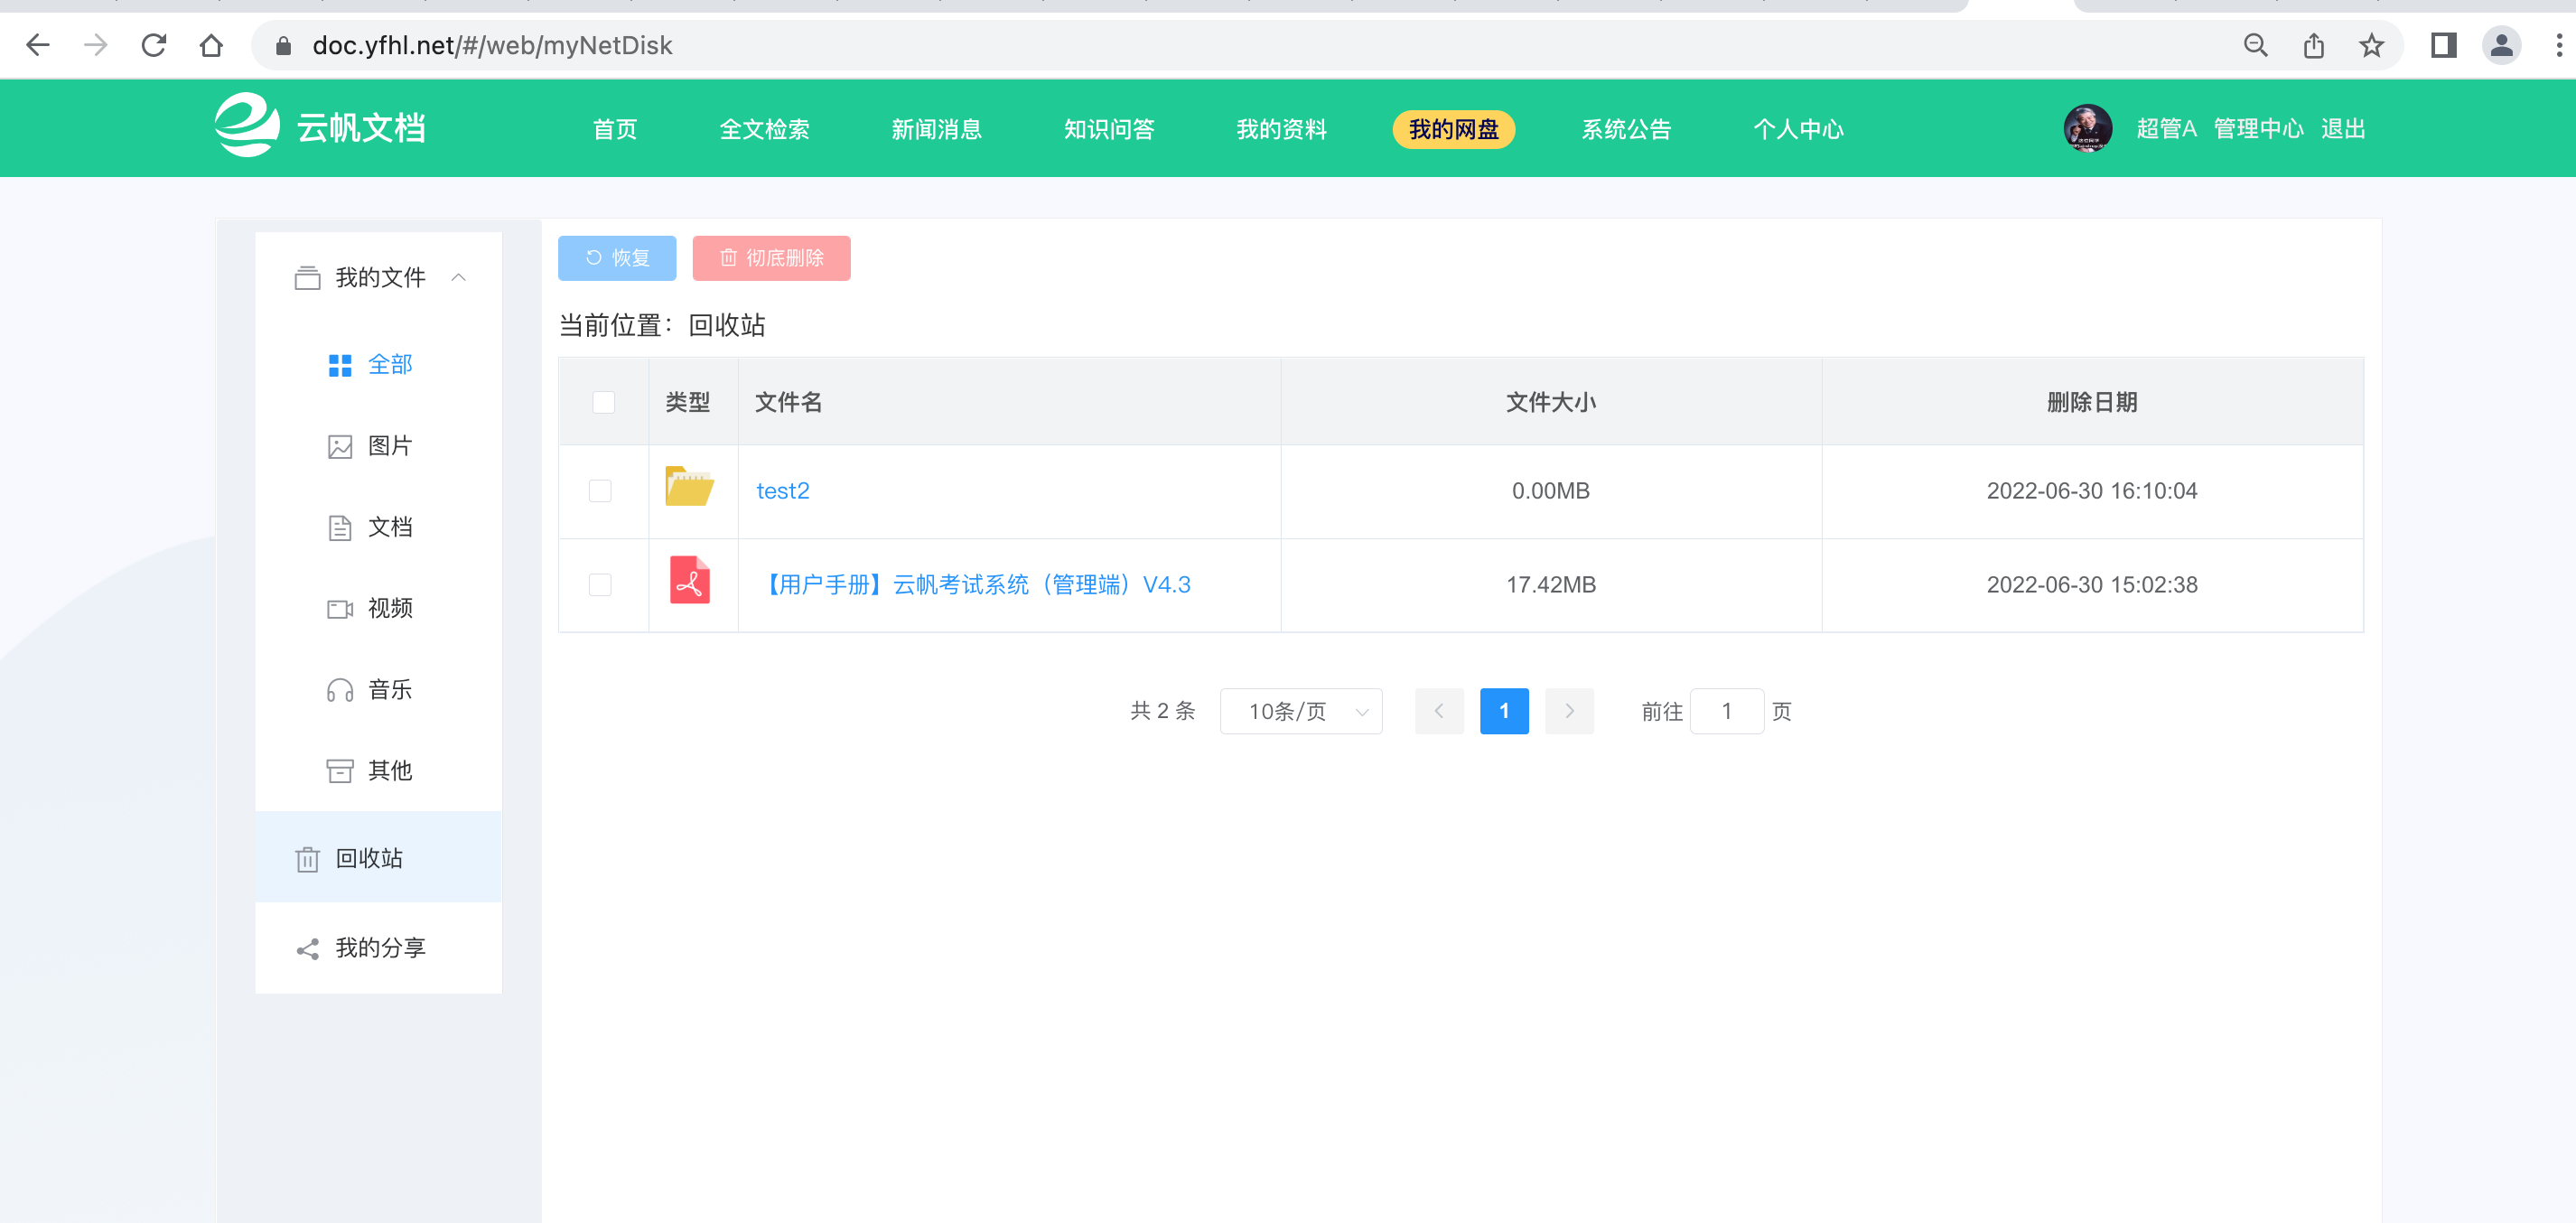2576x1223 pixels.
Task: Click the 文件大小 column header
Action: click(1551, 402)
